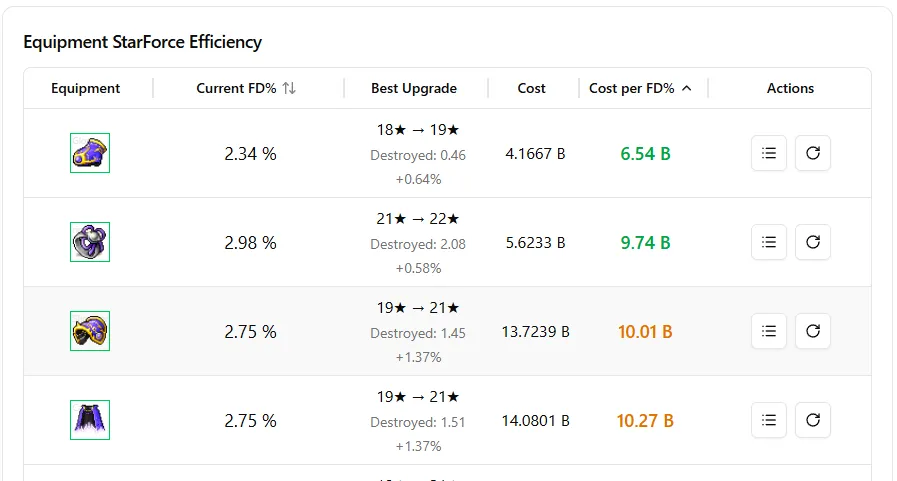The width and height of the screenshot is (897, 481).
Task: Click the Current FD% column header
Action: coord(236,88)
